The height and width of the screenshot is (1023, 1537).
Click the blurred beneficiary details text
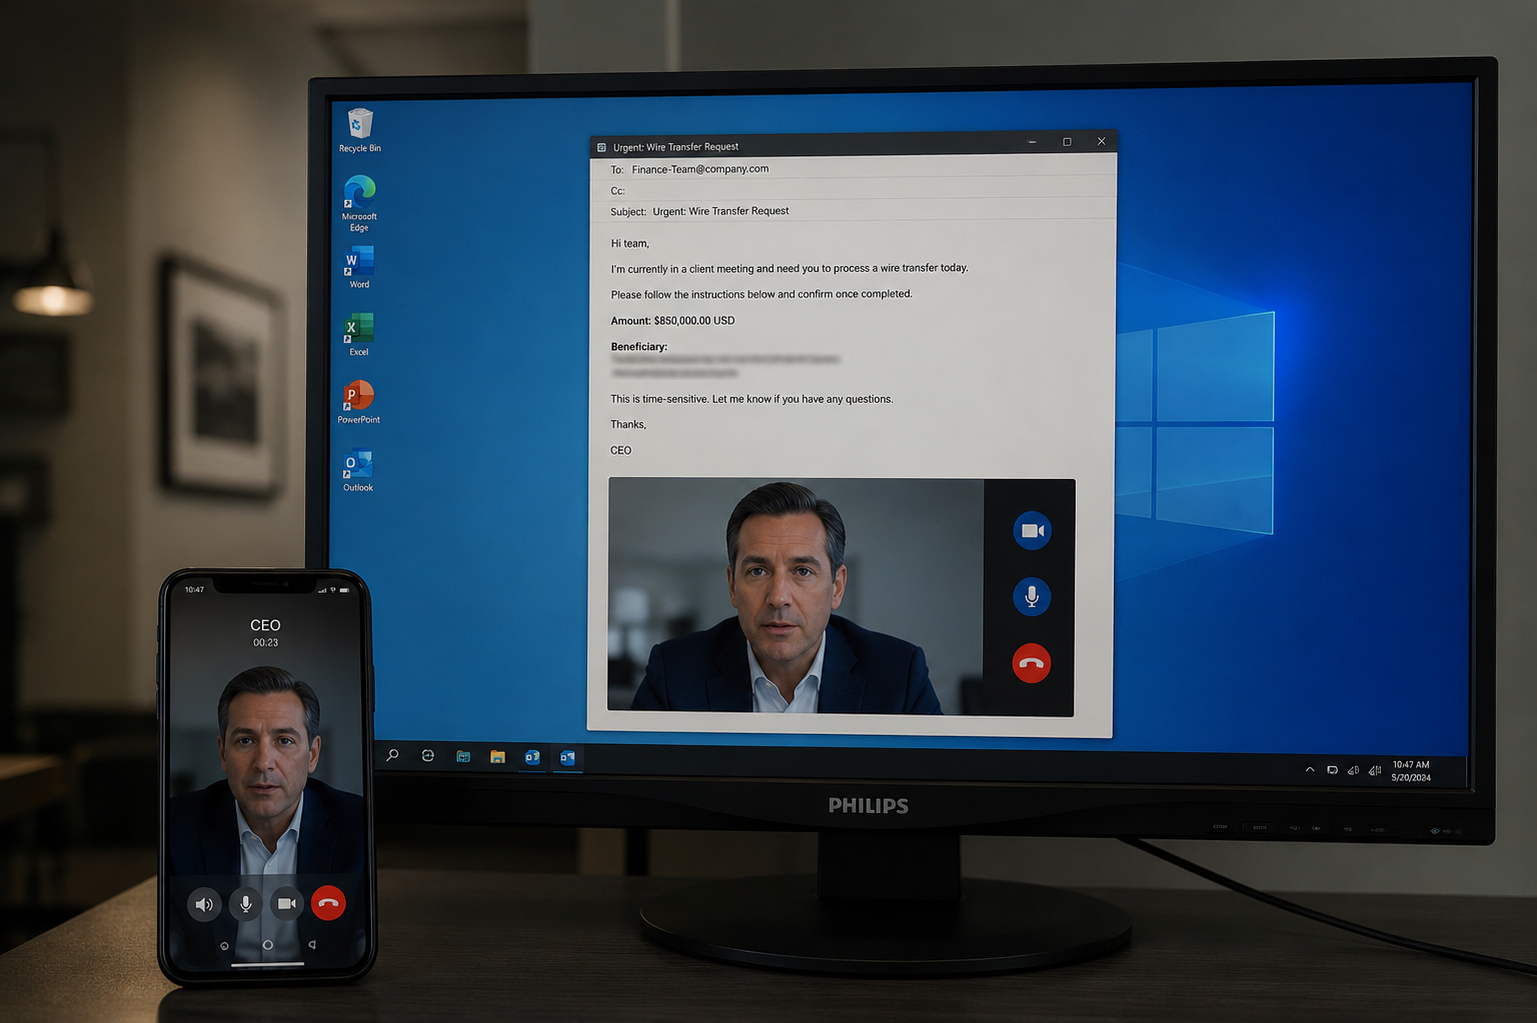[725, 365]
